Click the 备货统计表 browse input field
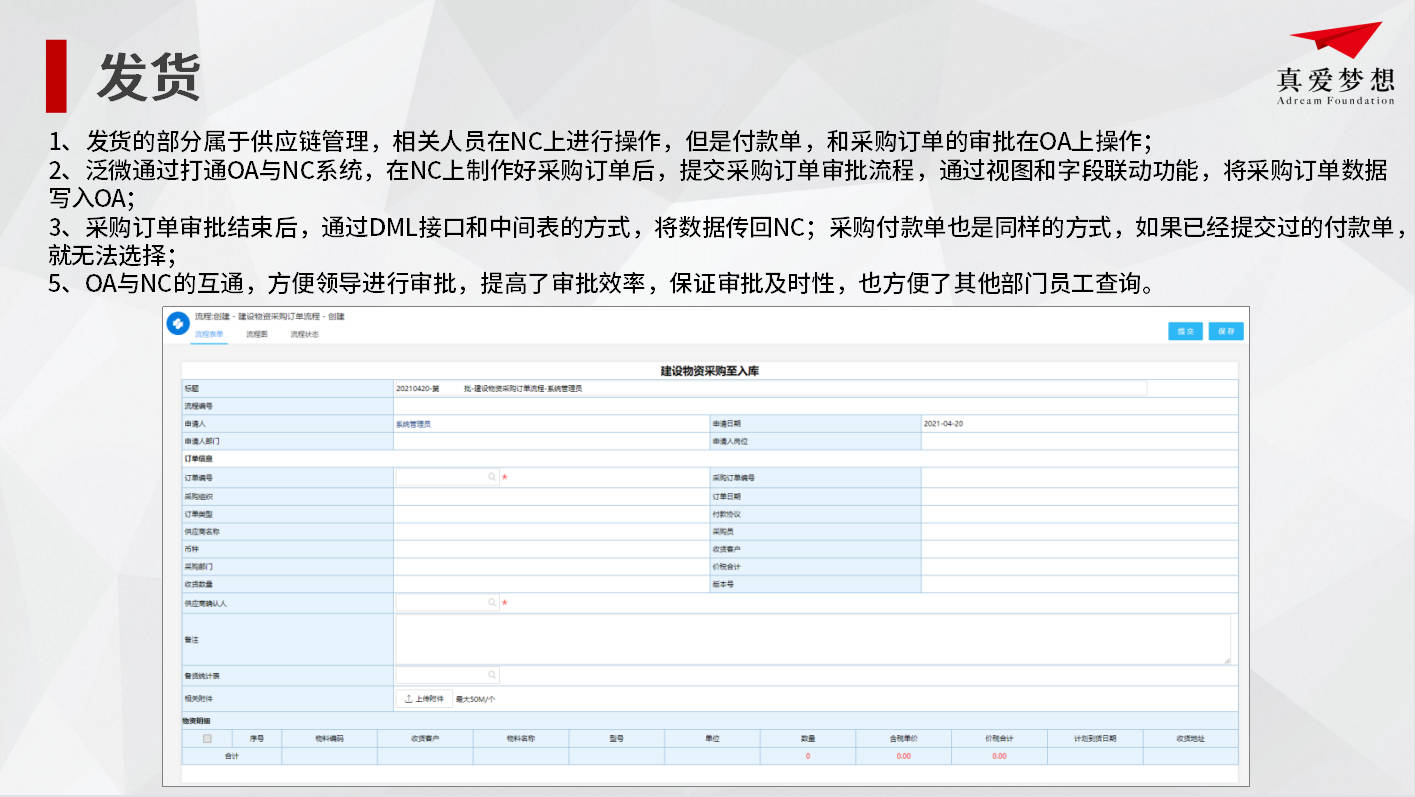This screenshot has width=1415, height=797. pyautogui.click(x=447, y=675)
